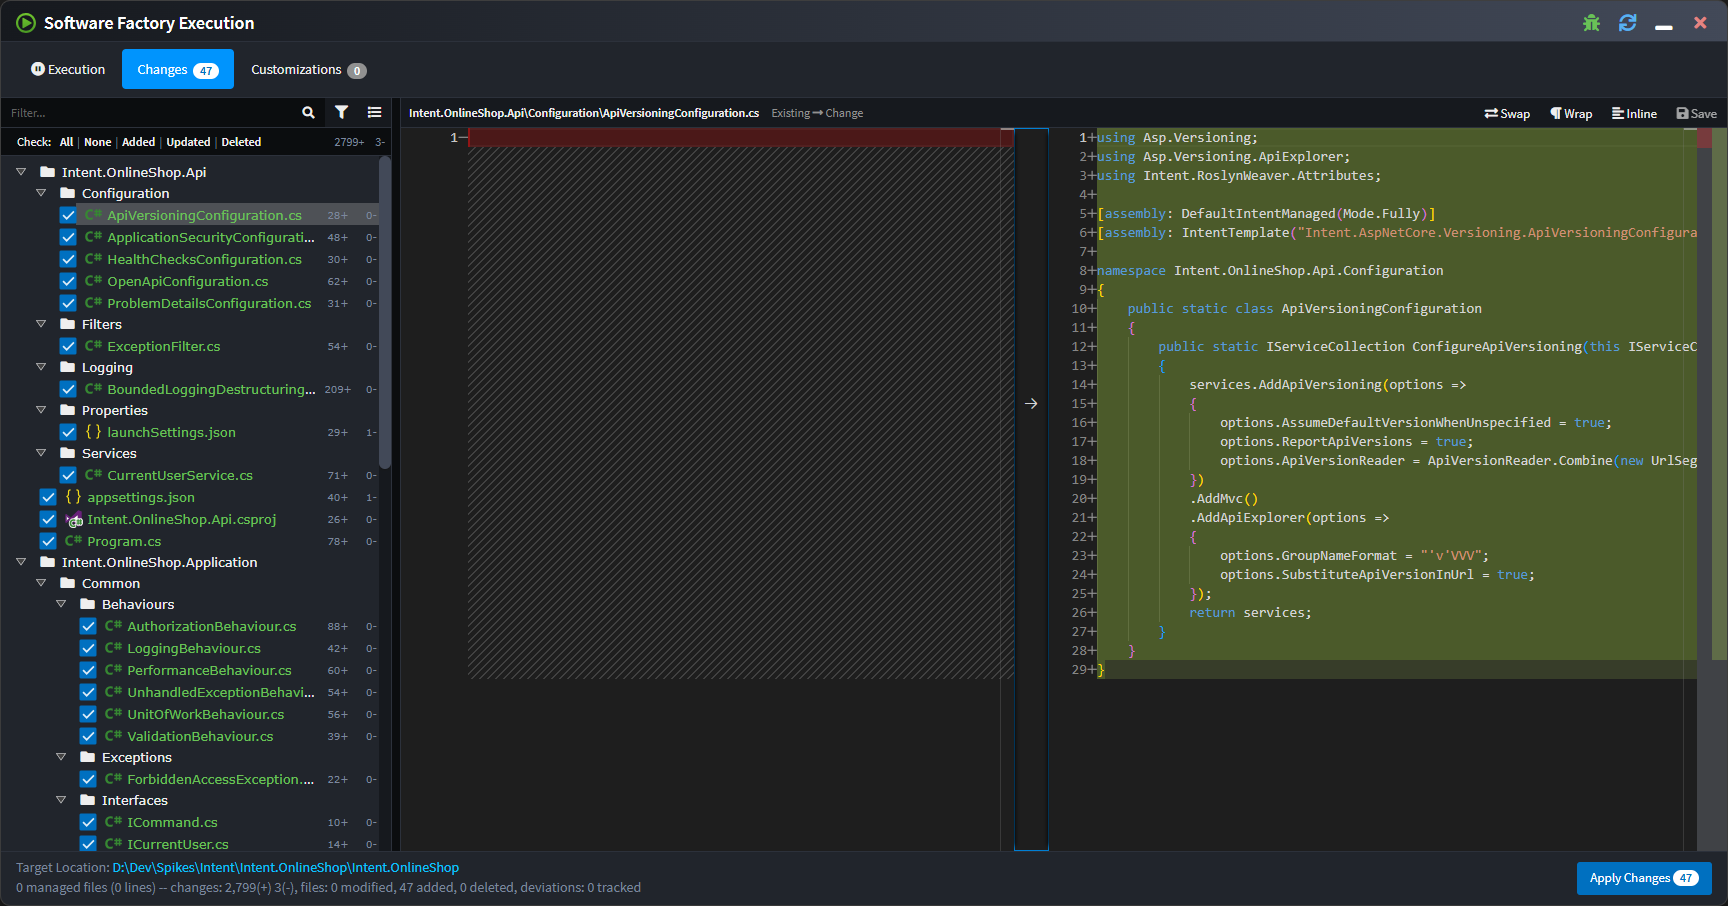Image resolution: width=1728 pixels, height=906 pixels.
Task: Switch the diff to Inline view
Action: click(x=1634, y=113)
